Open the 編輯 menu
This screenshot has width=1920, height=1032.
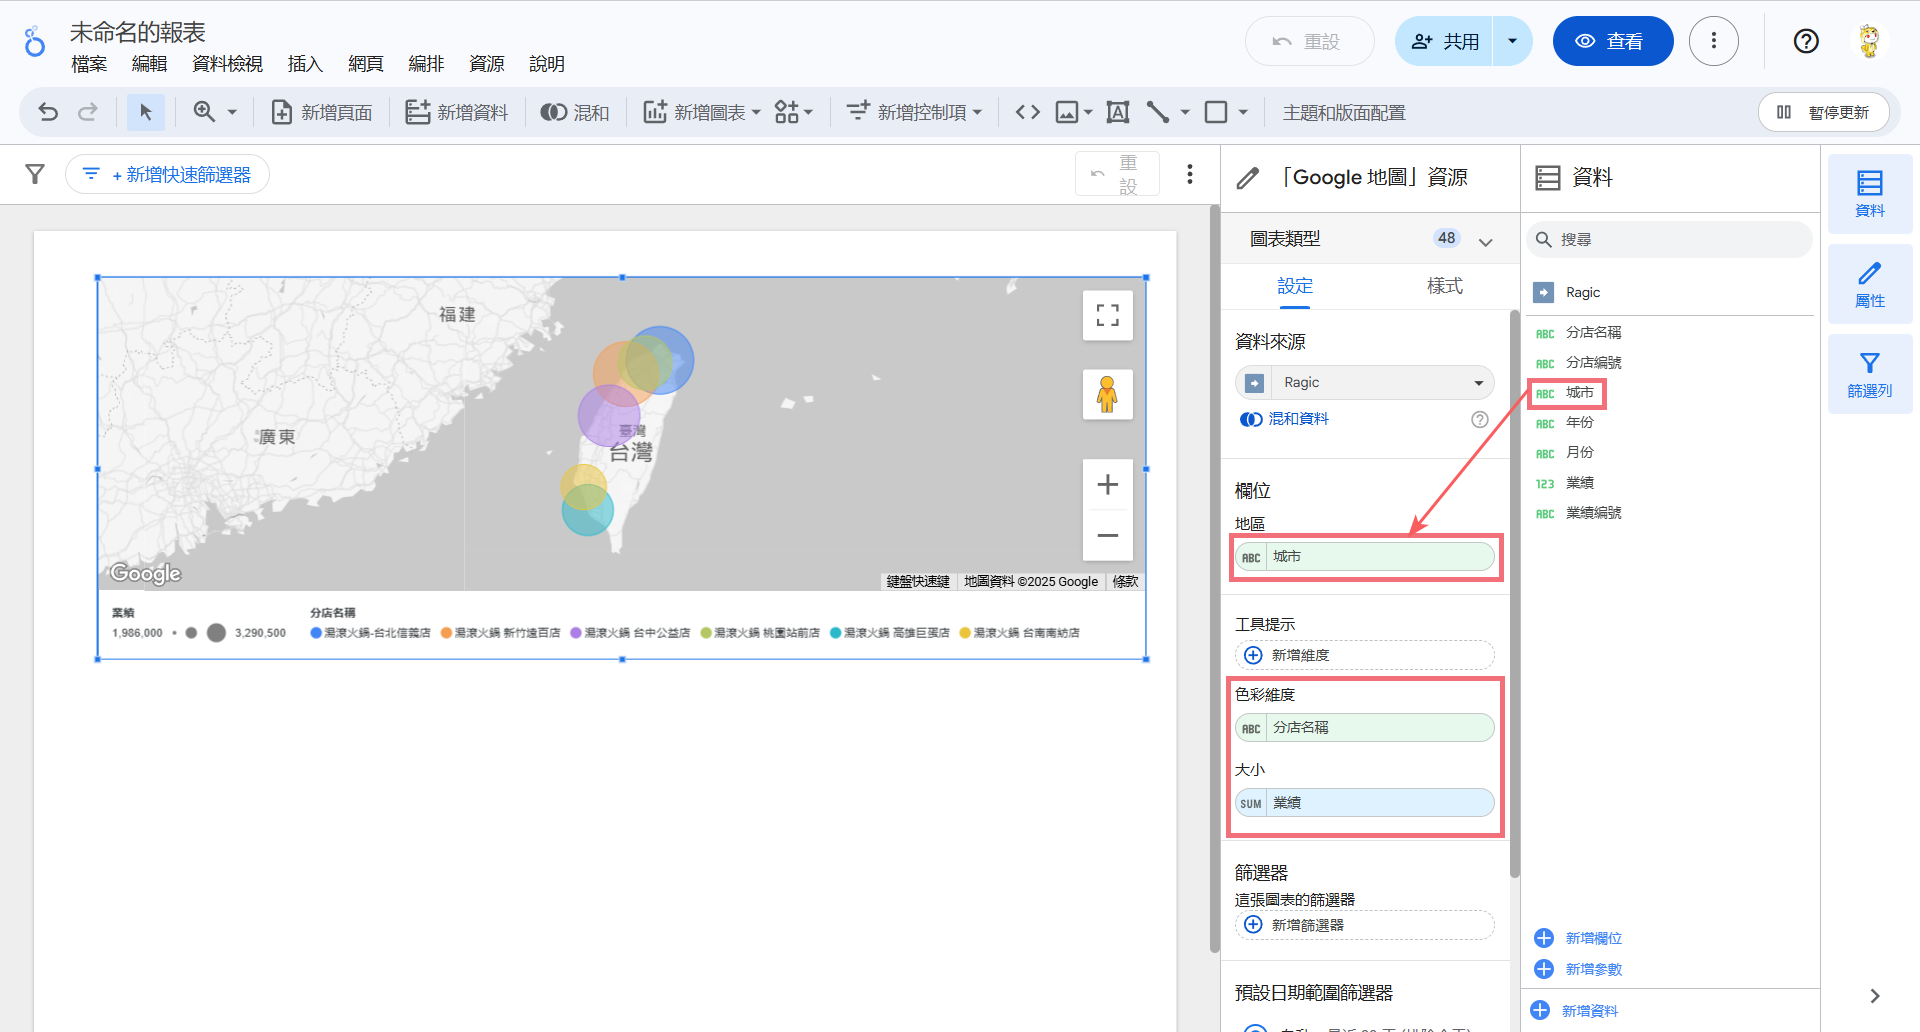coord(149,64)
